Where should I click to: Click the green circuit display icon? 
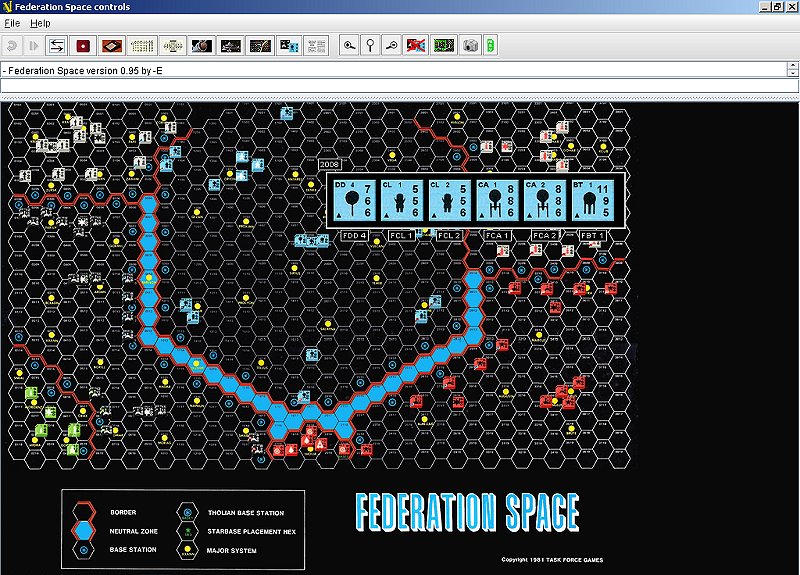tap(443, 46)
